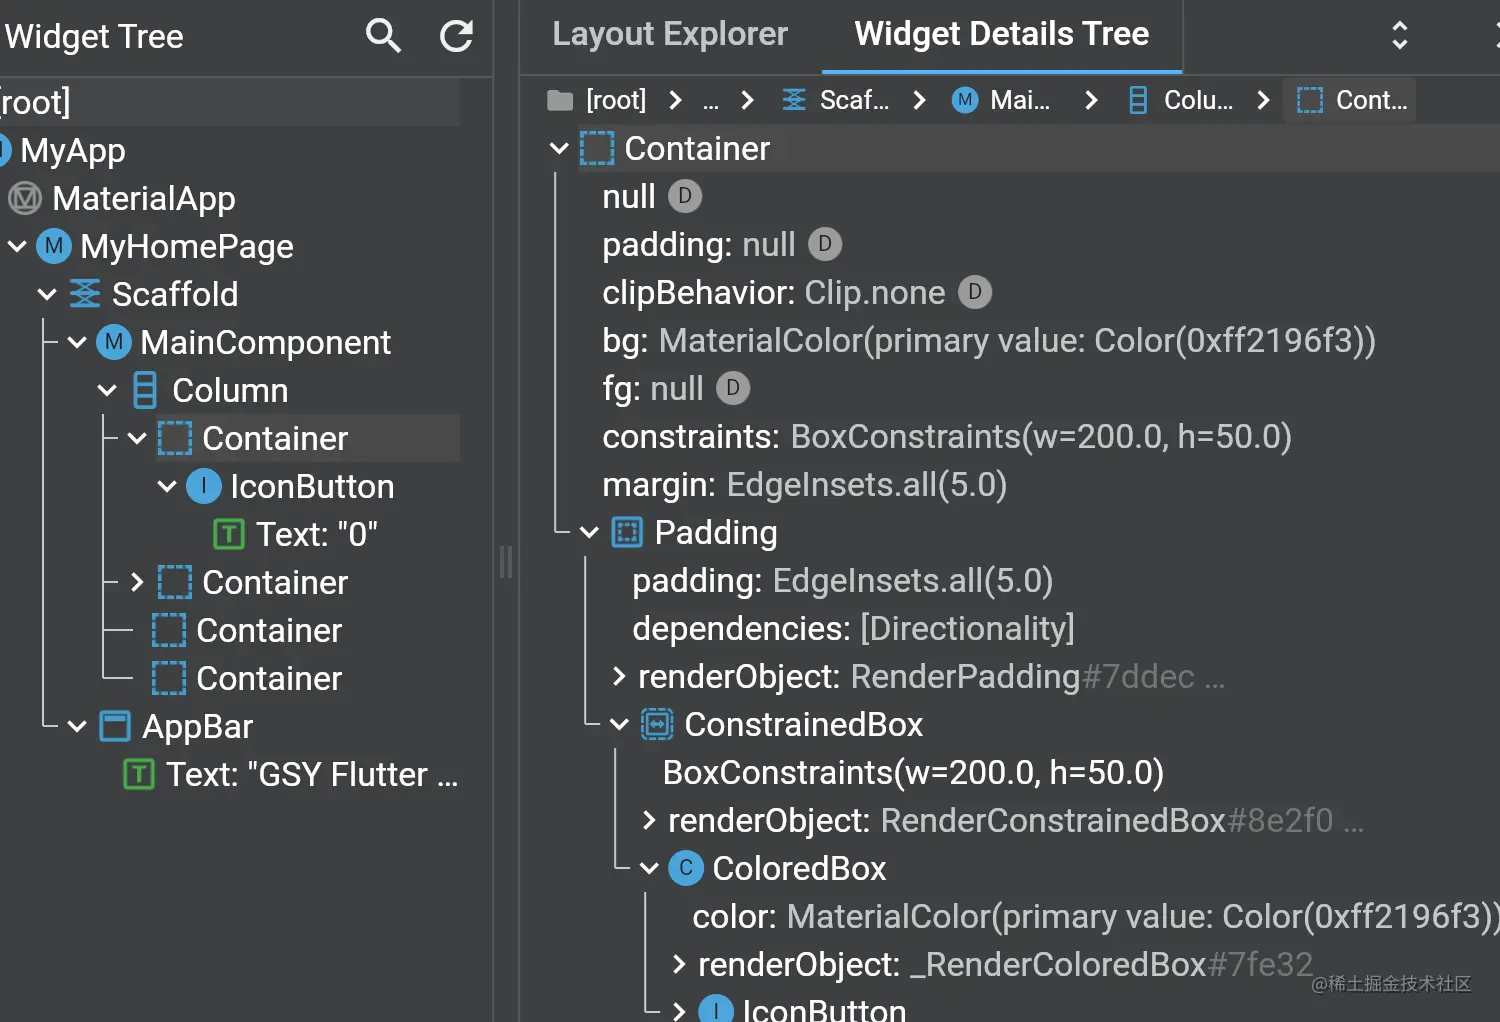
Task: Click the panel splitter drag handle
Action: (506, 562)
